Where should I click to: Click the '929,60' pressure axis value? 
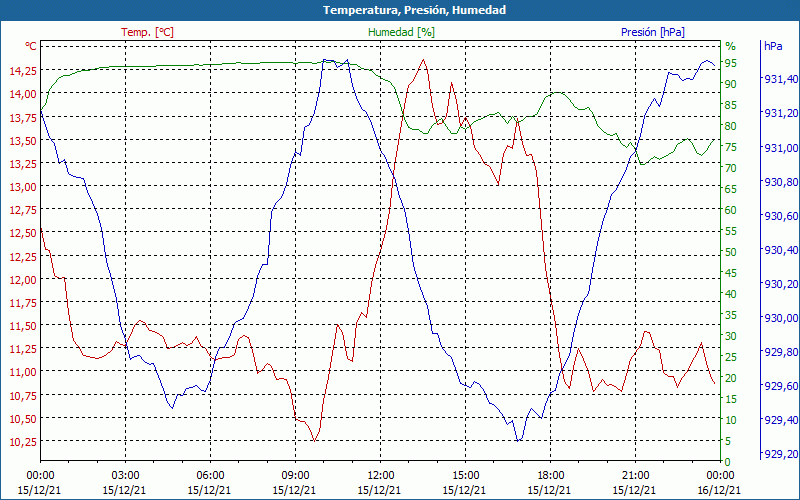tap(780, 386)
